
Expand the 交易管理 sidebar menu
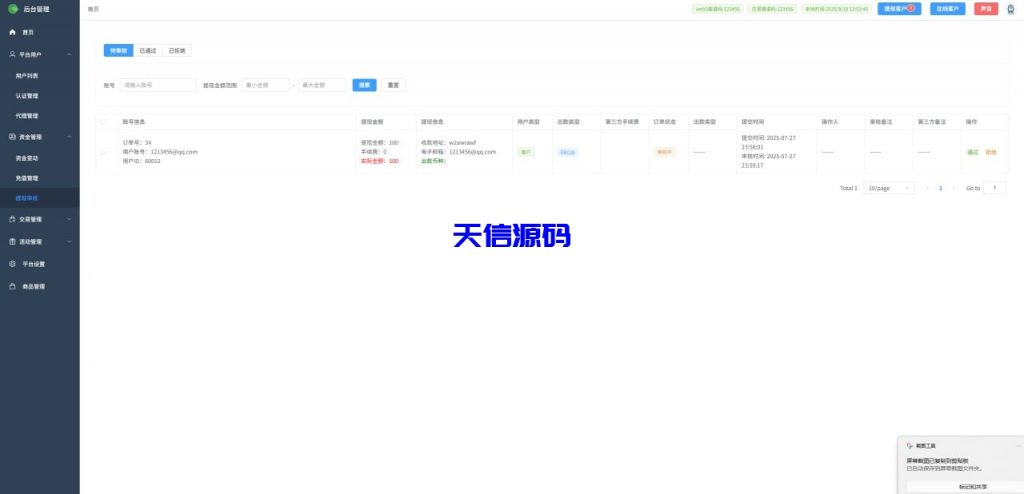[40, 219]
